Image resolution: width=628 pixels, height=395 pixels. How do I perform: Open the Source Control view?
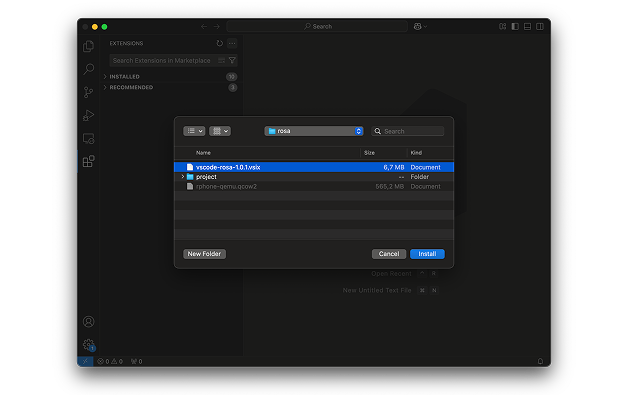click(89, 93)
